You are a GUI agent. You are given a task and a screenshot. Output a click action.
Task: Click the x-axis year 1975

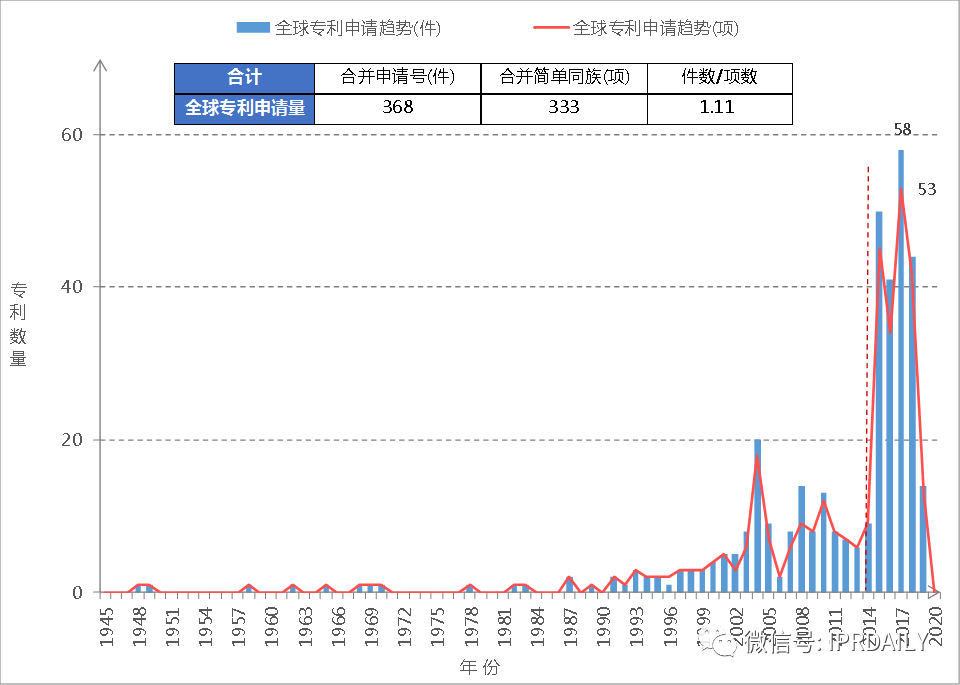(x=438, y=626)
